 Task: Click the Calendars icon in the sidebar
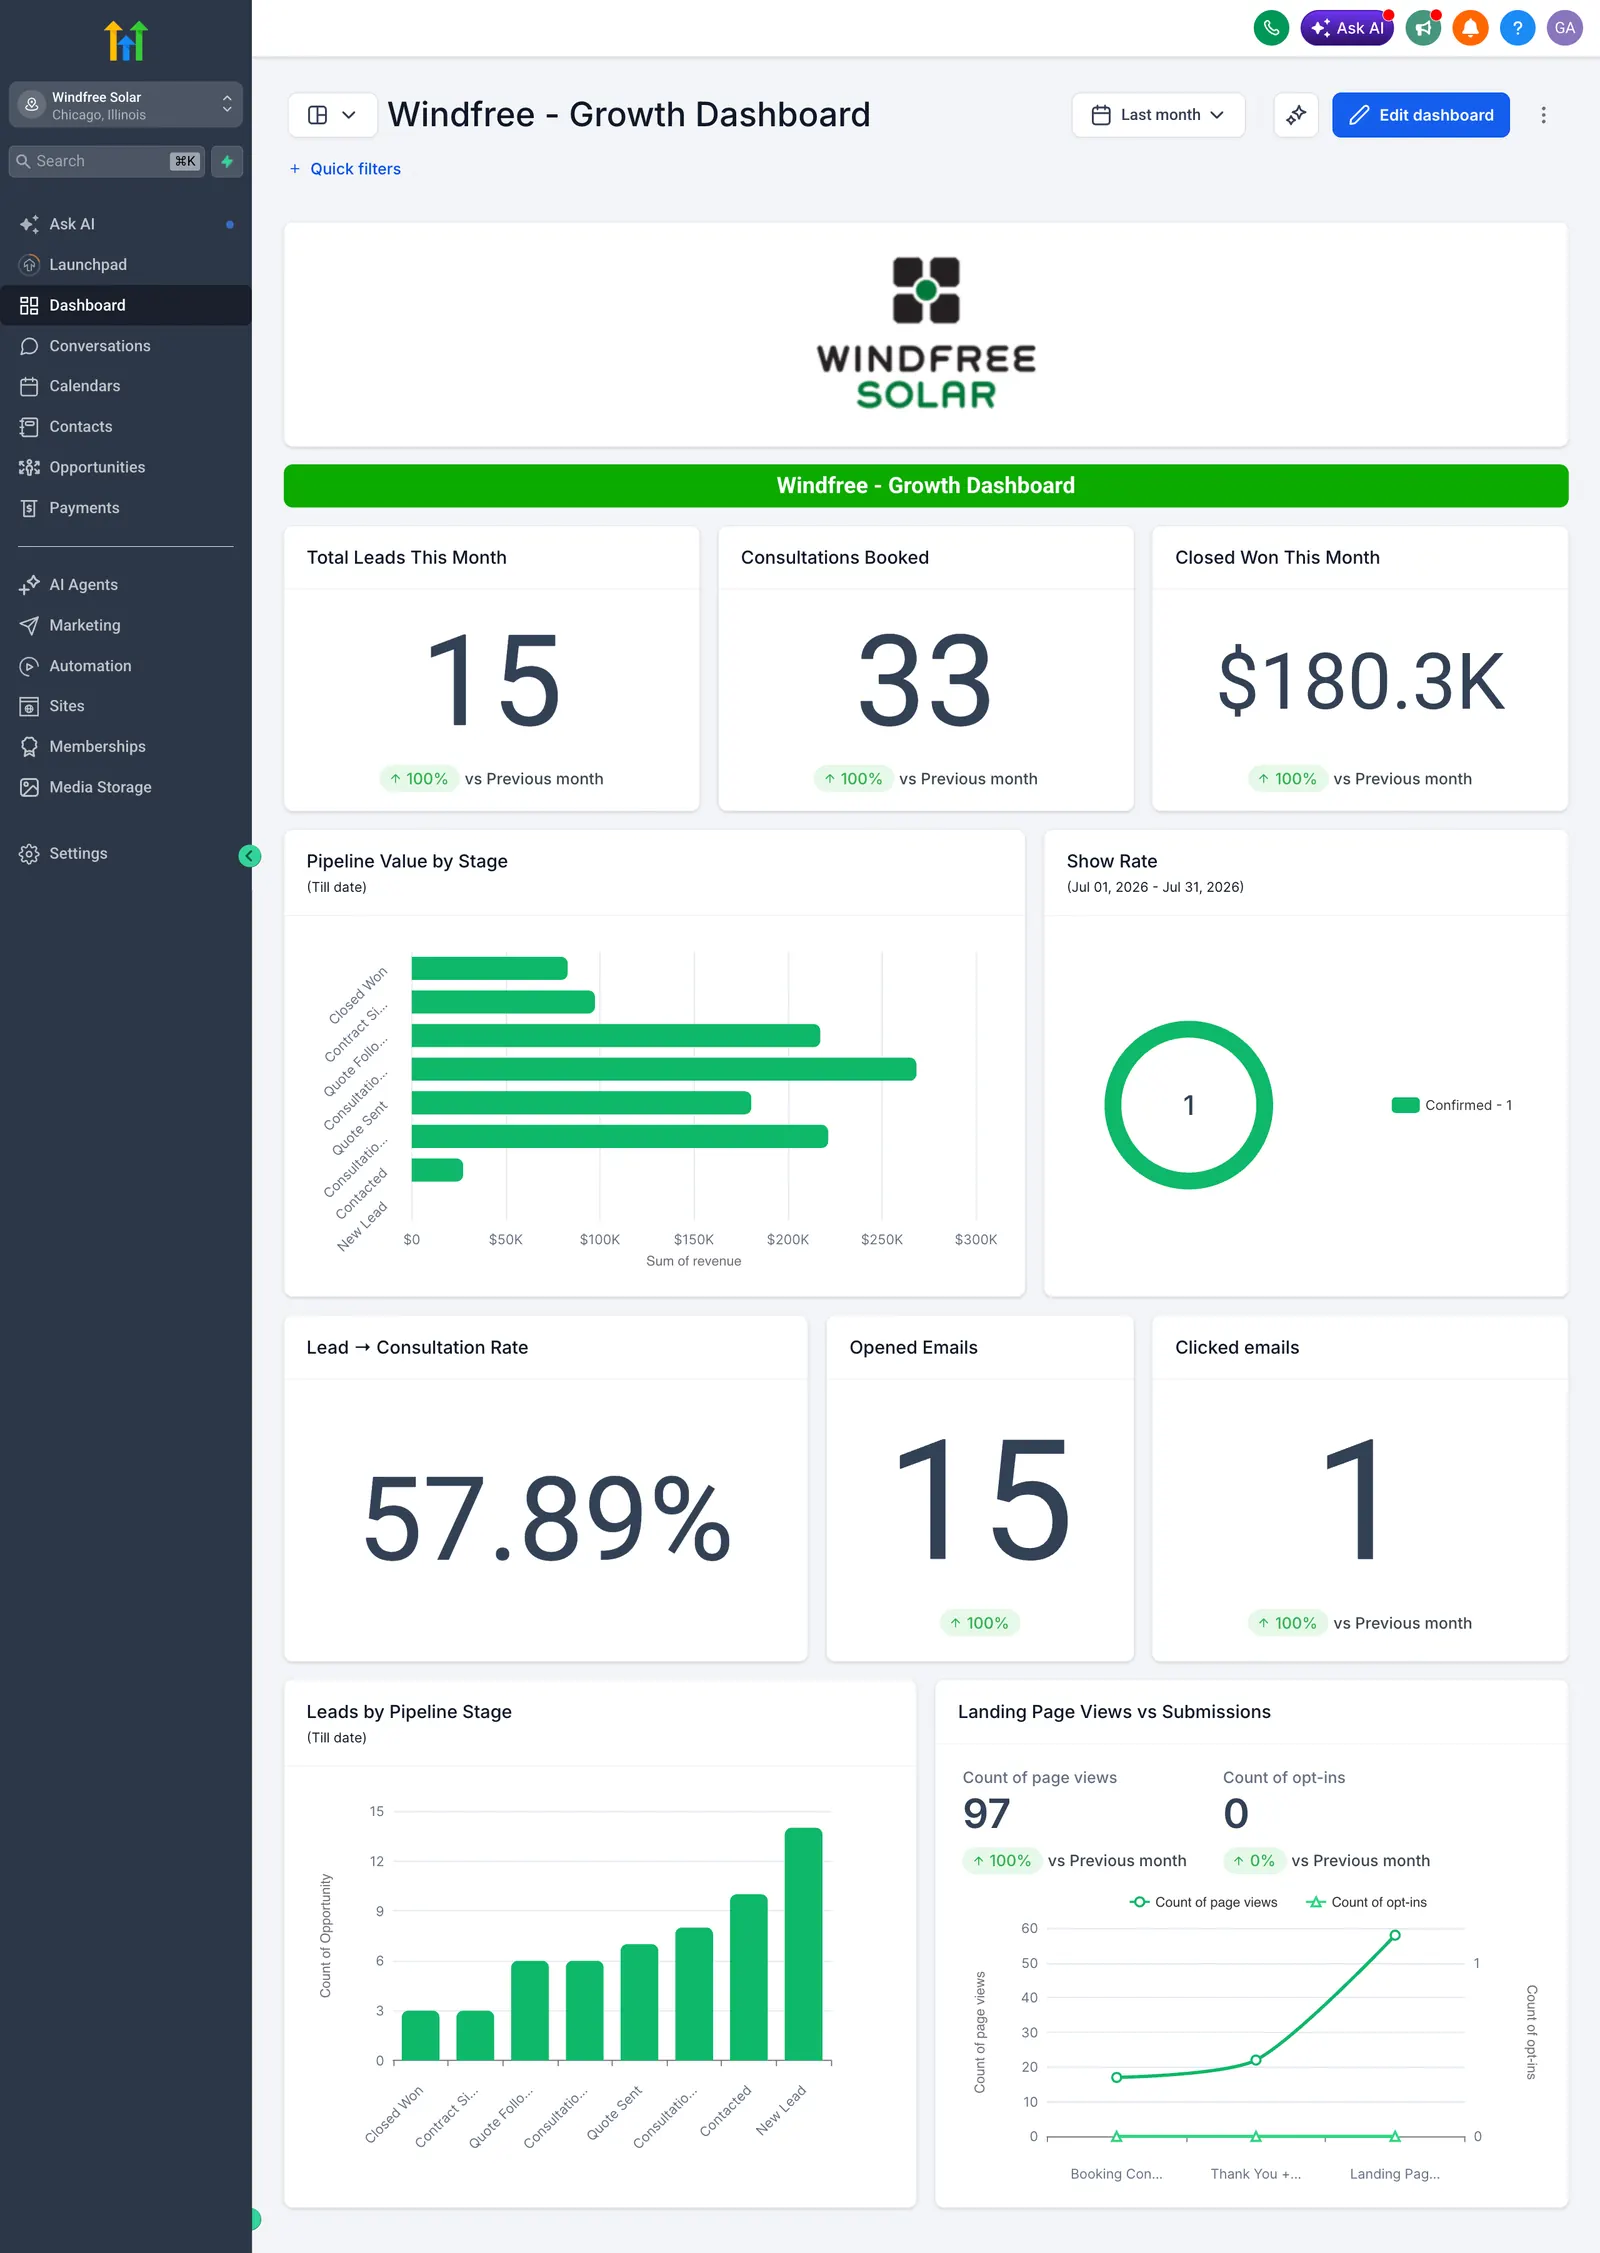click(29, 386)
